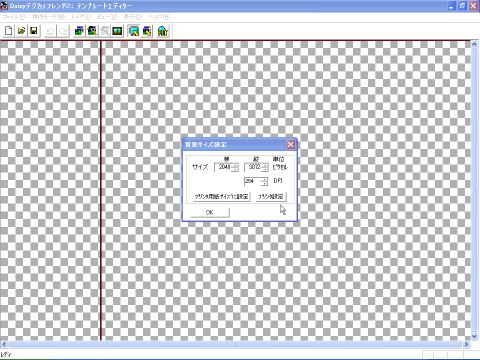Click the overlapping blue and green images toolbar icon
Screen dimensions: 480x360
[x=79, y=31]
